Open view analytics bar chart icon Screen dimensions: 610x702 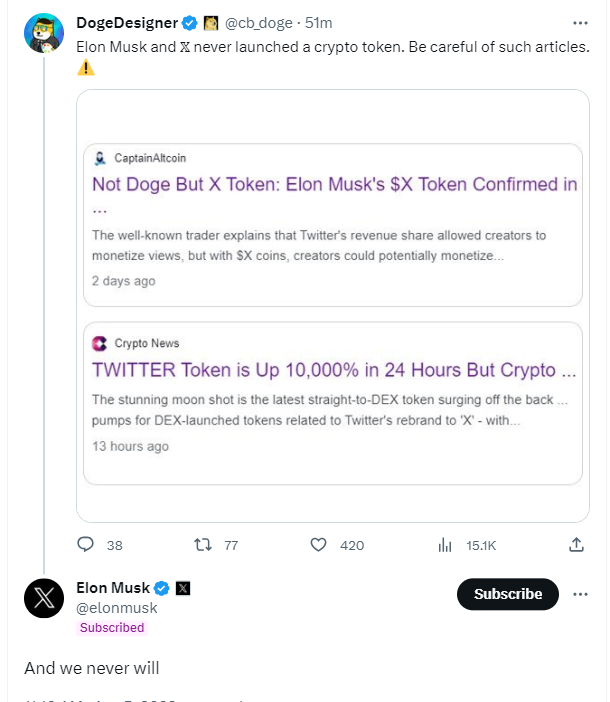(445, 545)
